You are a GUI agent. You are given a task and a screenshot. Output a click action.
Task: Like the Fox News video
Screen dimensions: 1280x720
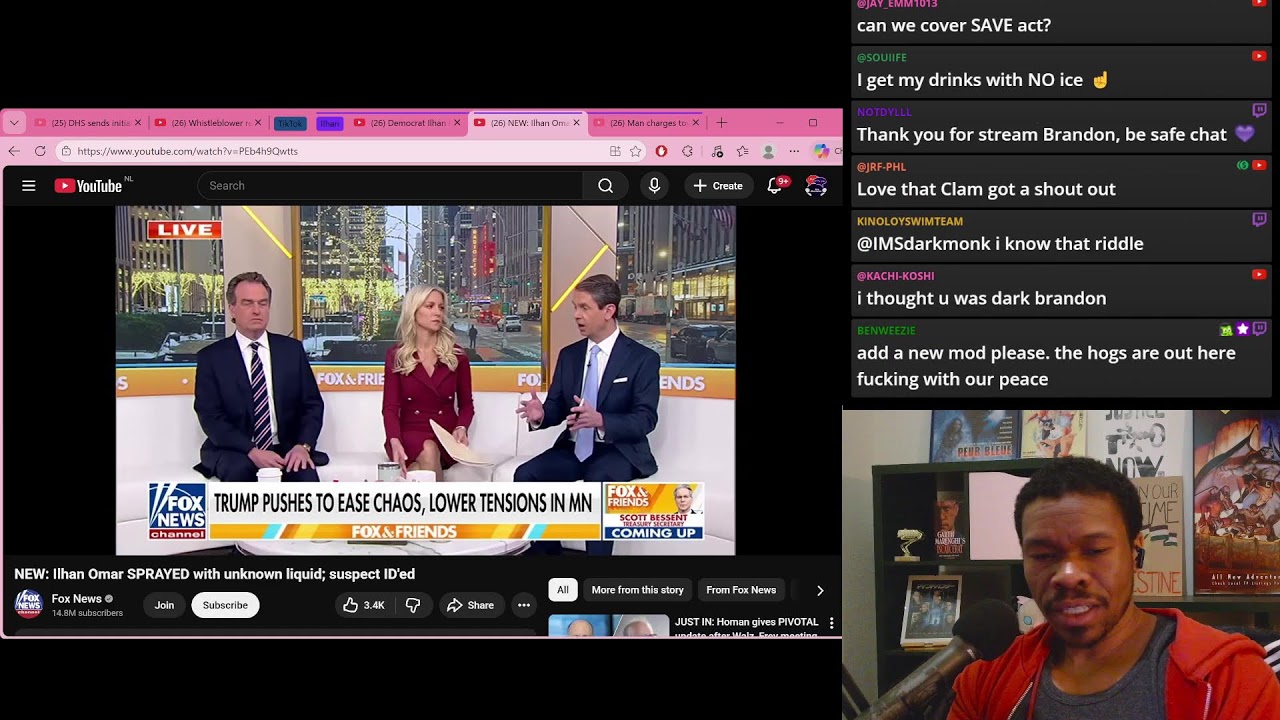363,605
